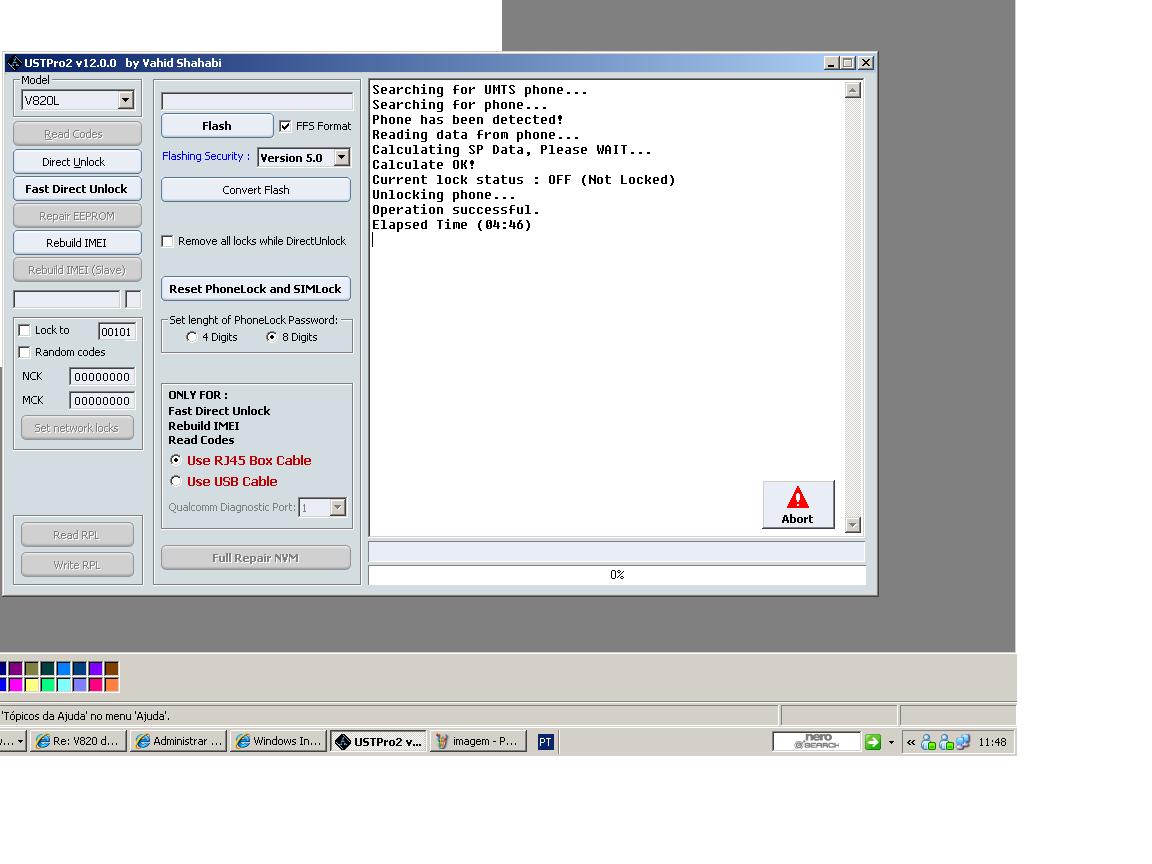1152x864 pixels.
Task: Choose the Use USB Cable option
Action: [x=177, y=481]
